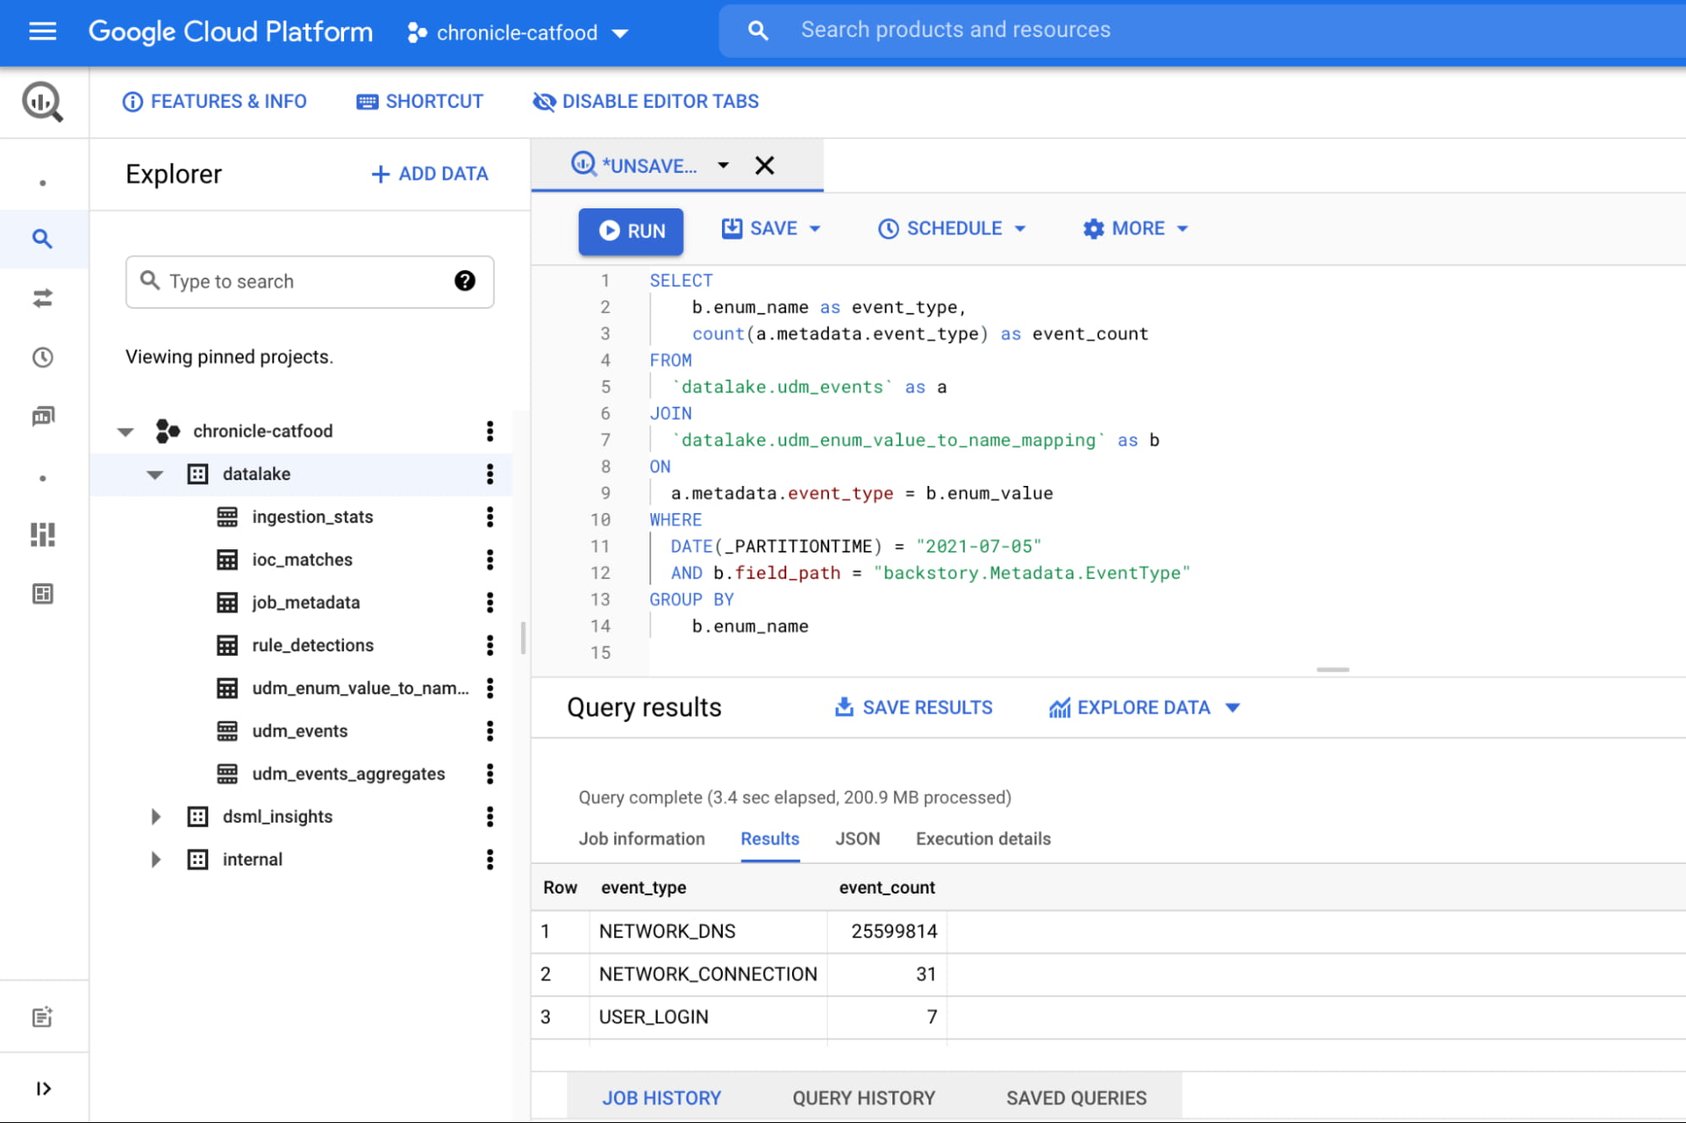1686x1123 pixels.
Task: Click SAVE RESULTS link
Action: (912, 707)
